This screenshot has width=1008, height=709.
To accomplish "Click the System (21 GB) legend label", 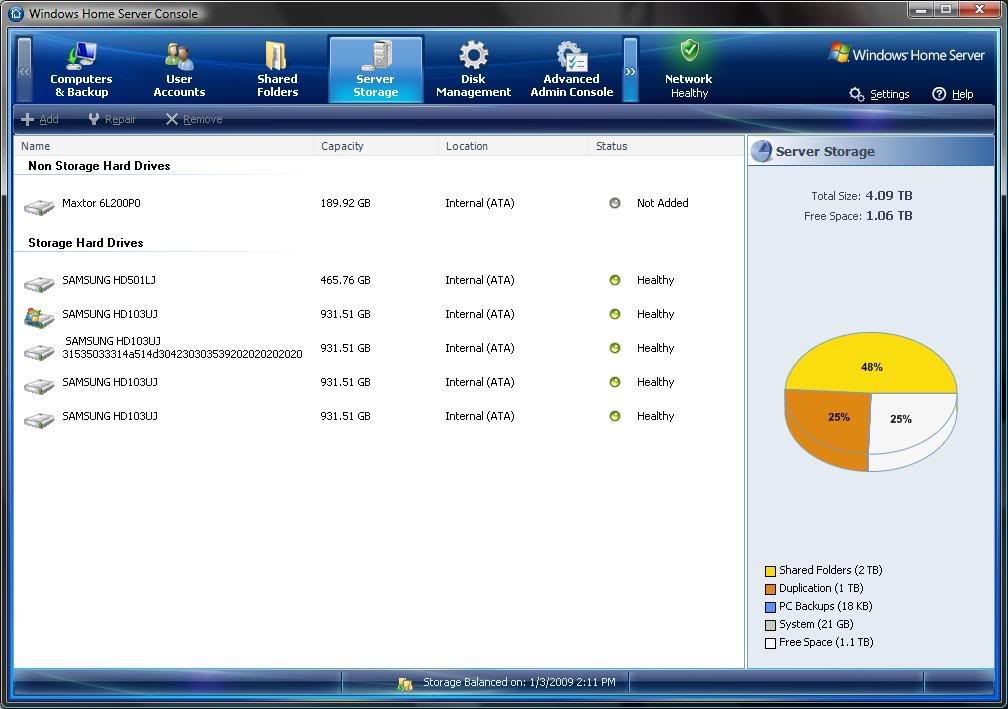I will pyautogui.click(x=816, y=624).
